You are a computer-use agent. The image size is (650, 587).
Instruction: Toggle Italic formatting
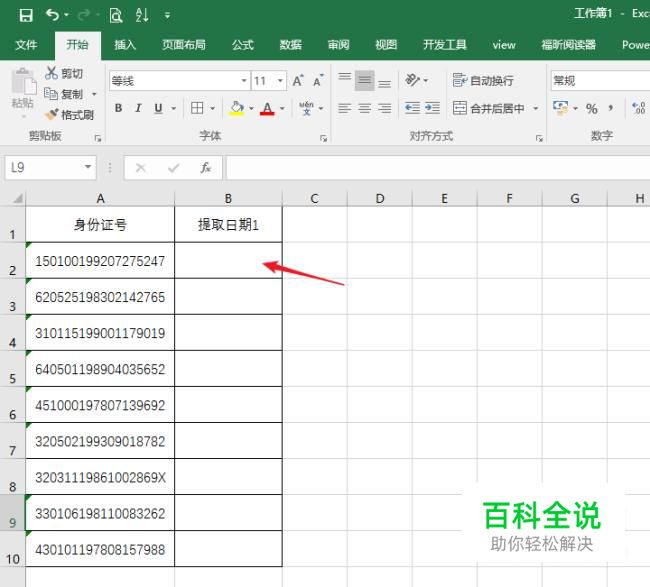138,108
